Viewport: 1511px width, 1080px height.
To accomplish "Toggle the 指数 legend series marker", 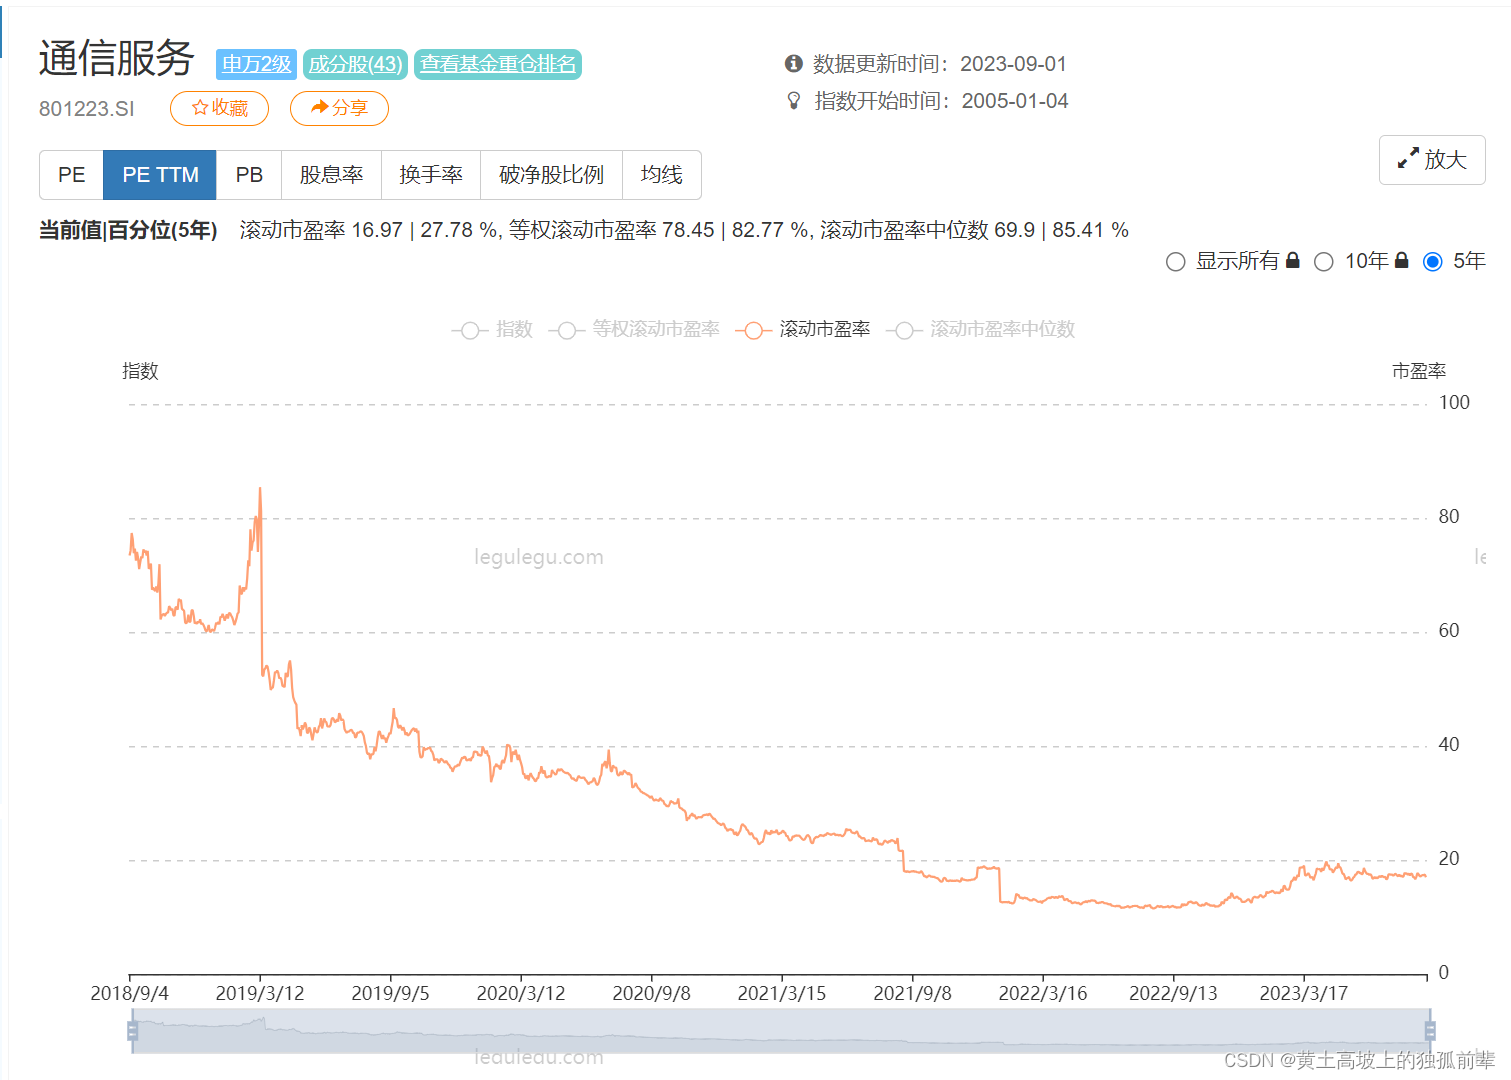I will [469, 330].
